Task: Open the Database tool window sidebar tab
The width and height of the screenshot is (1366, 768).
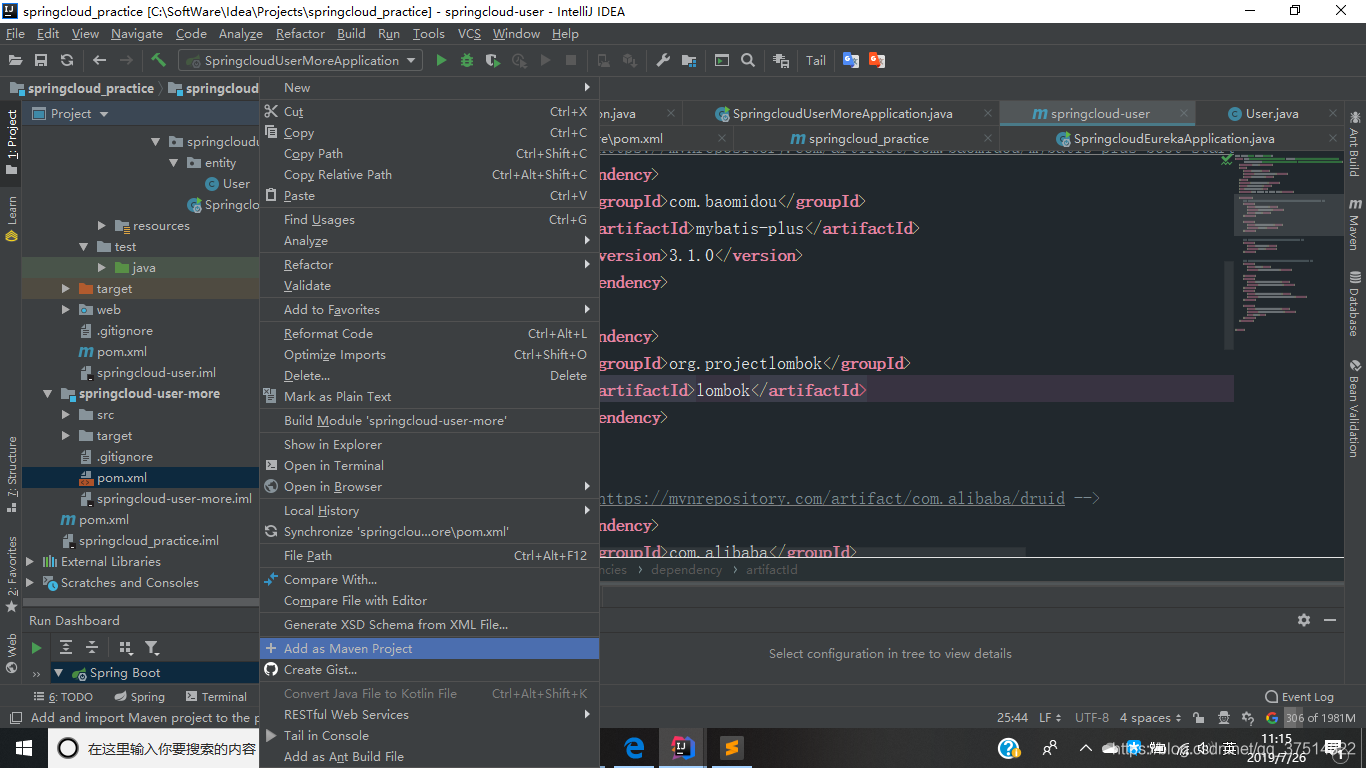Action: point(1355,303)
